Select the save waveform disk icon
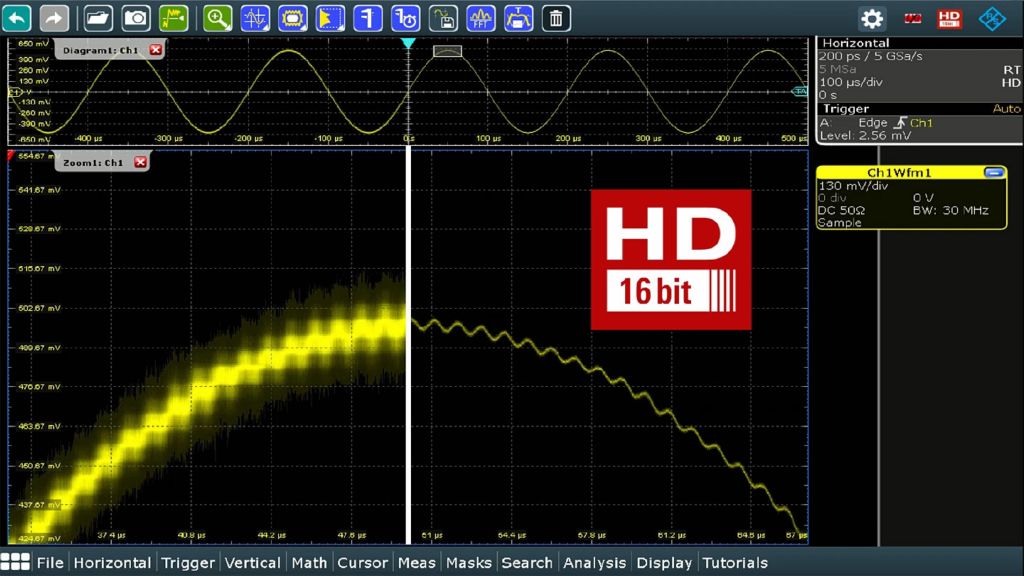This screenshot has width=1024, height=576. (x=443, y=17)
